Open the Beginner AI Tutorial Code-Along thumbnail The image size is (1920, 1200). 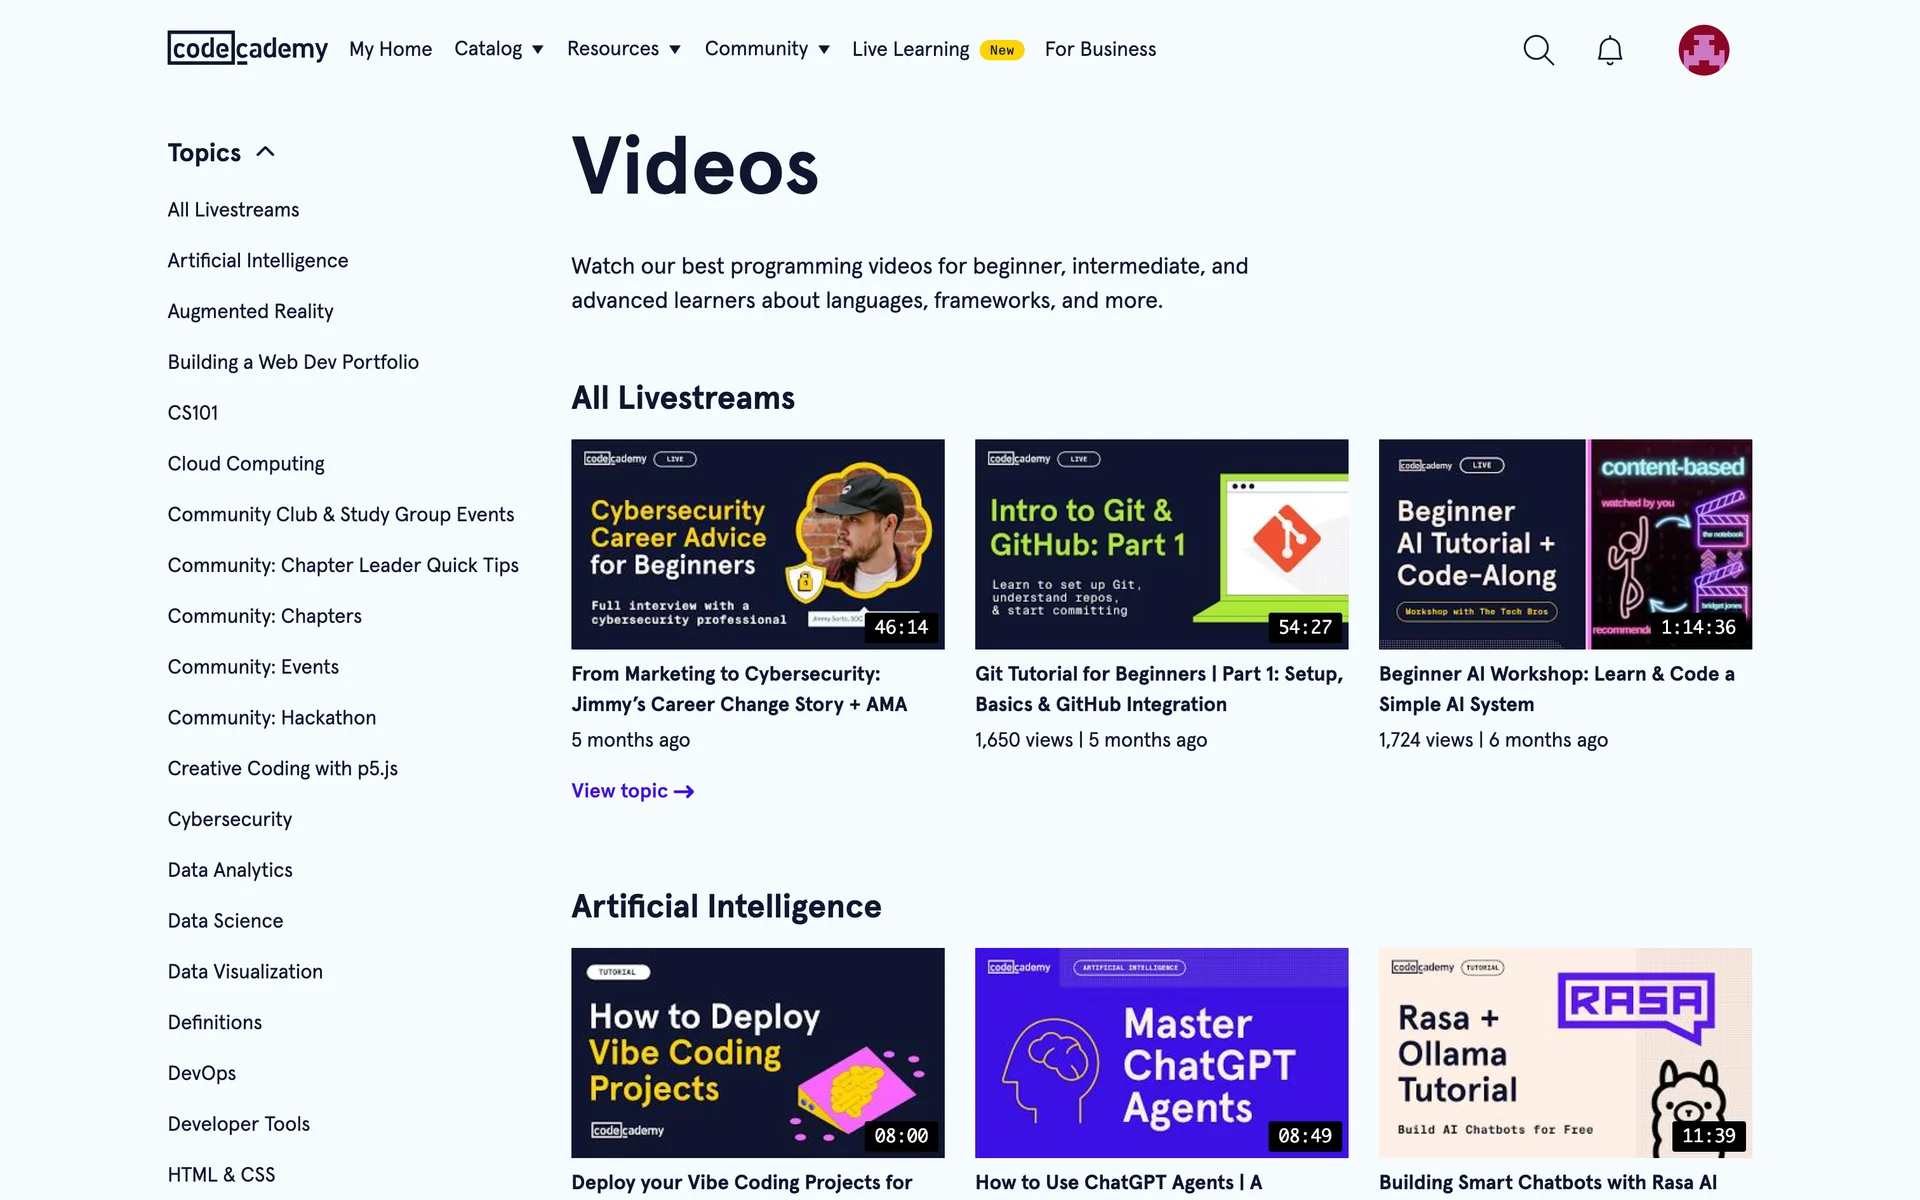(x=1565, y=544)
